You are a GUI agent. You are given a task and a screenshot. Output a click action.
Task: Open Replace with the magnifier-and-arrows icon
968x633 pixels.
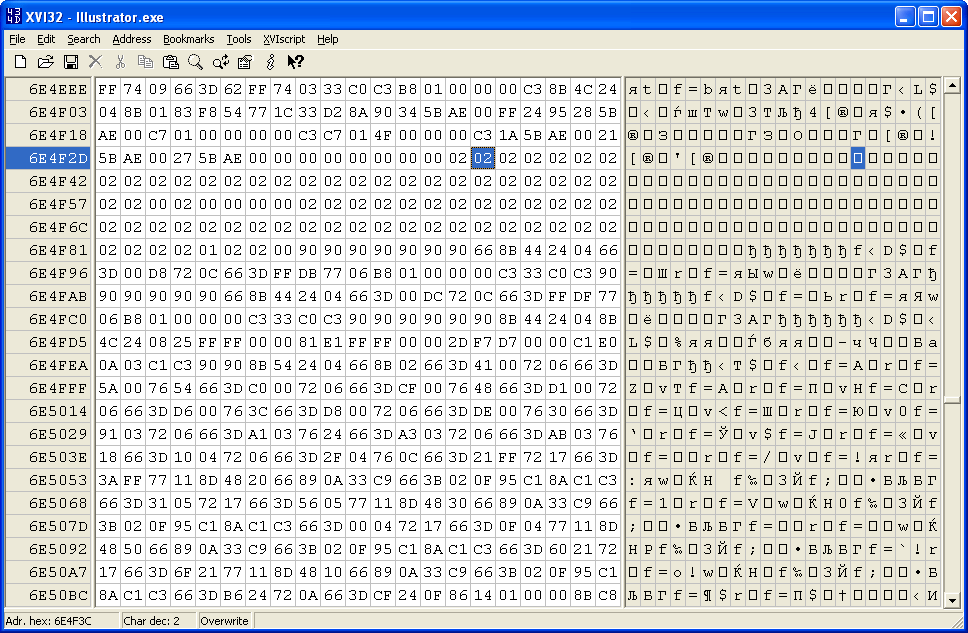pyautogui.click(x=220, y=62)
